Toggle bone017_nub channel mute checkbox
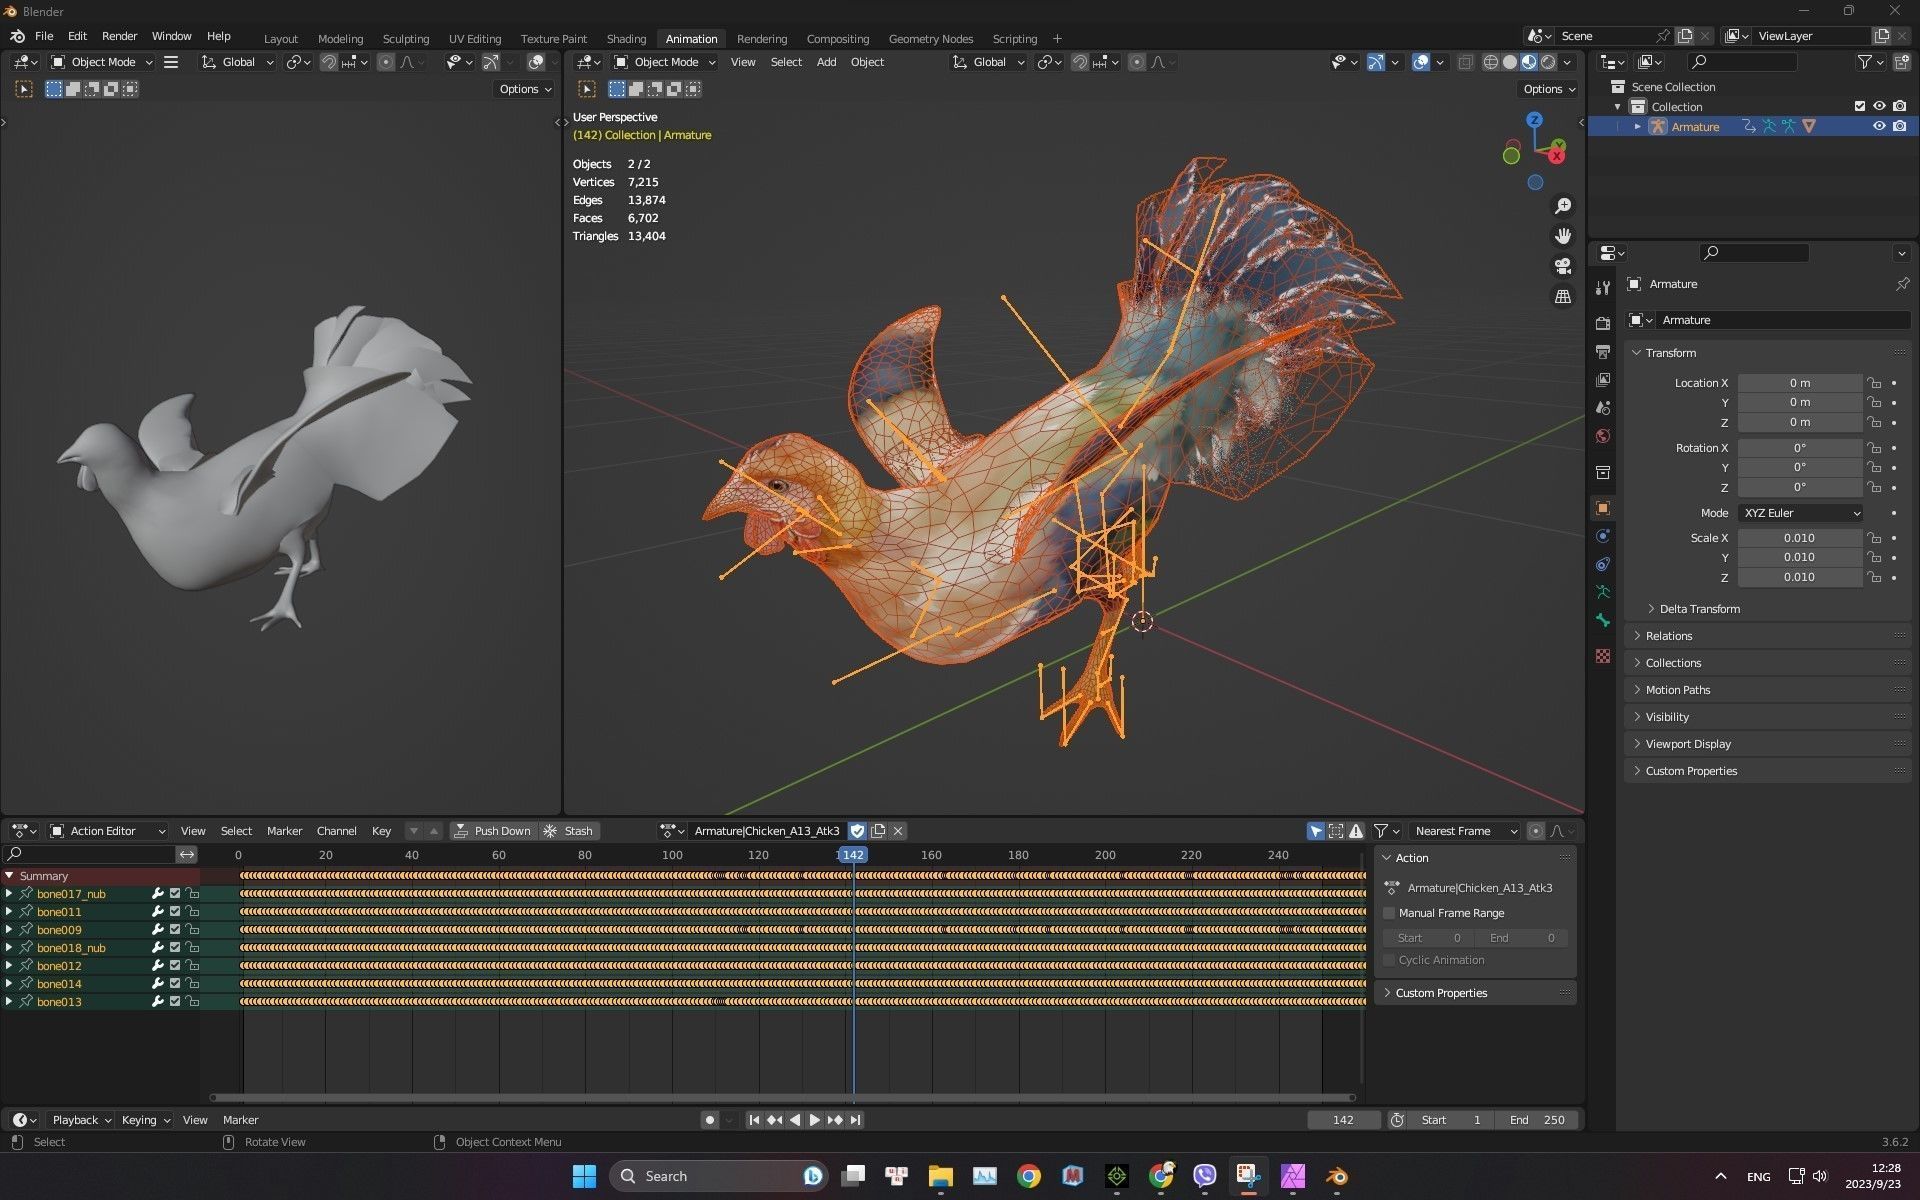This screenshot has width=1920, height=1200. [175, 894]
